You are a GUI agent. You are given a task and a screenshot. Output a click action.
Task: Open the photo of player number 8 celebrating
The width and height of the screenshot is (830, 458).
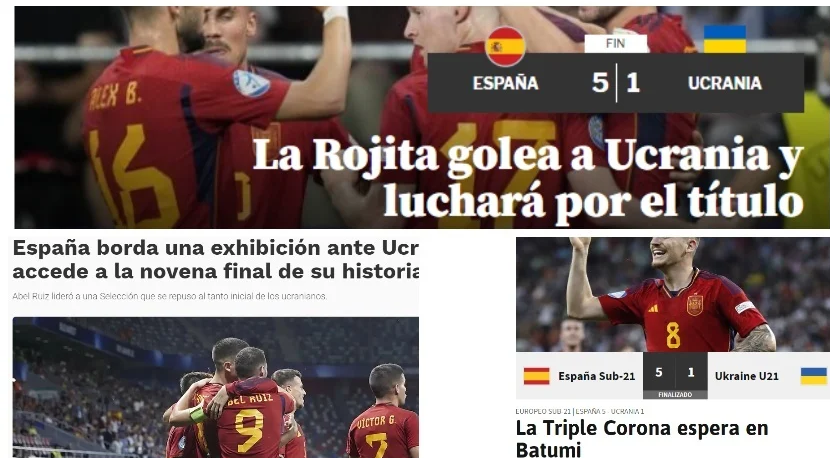(673, 294)
